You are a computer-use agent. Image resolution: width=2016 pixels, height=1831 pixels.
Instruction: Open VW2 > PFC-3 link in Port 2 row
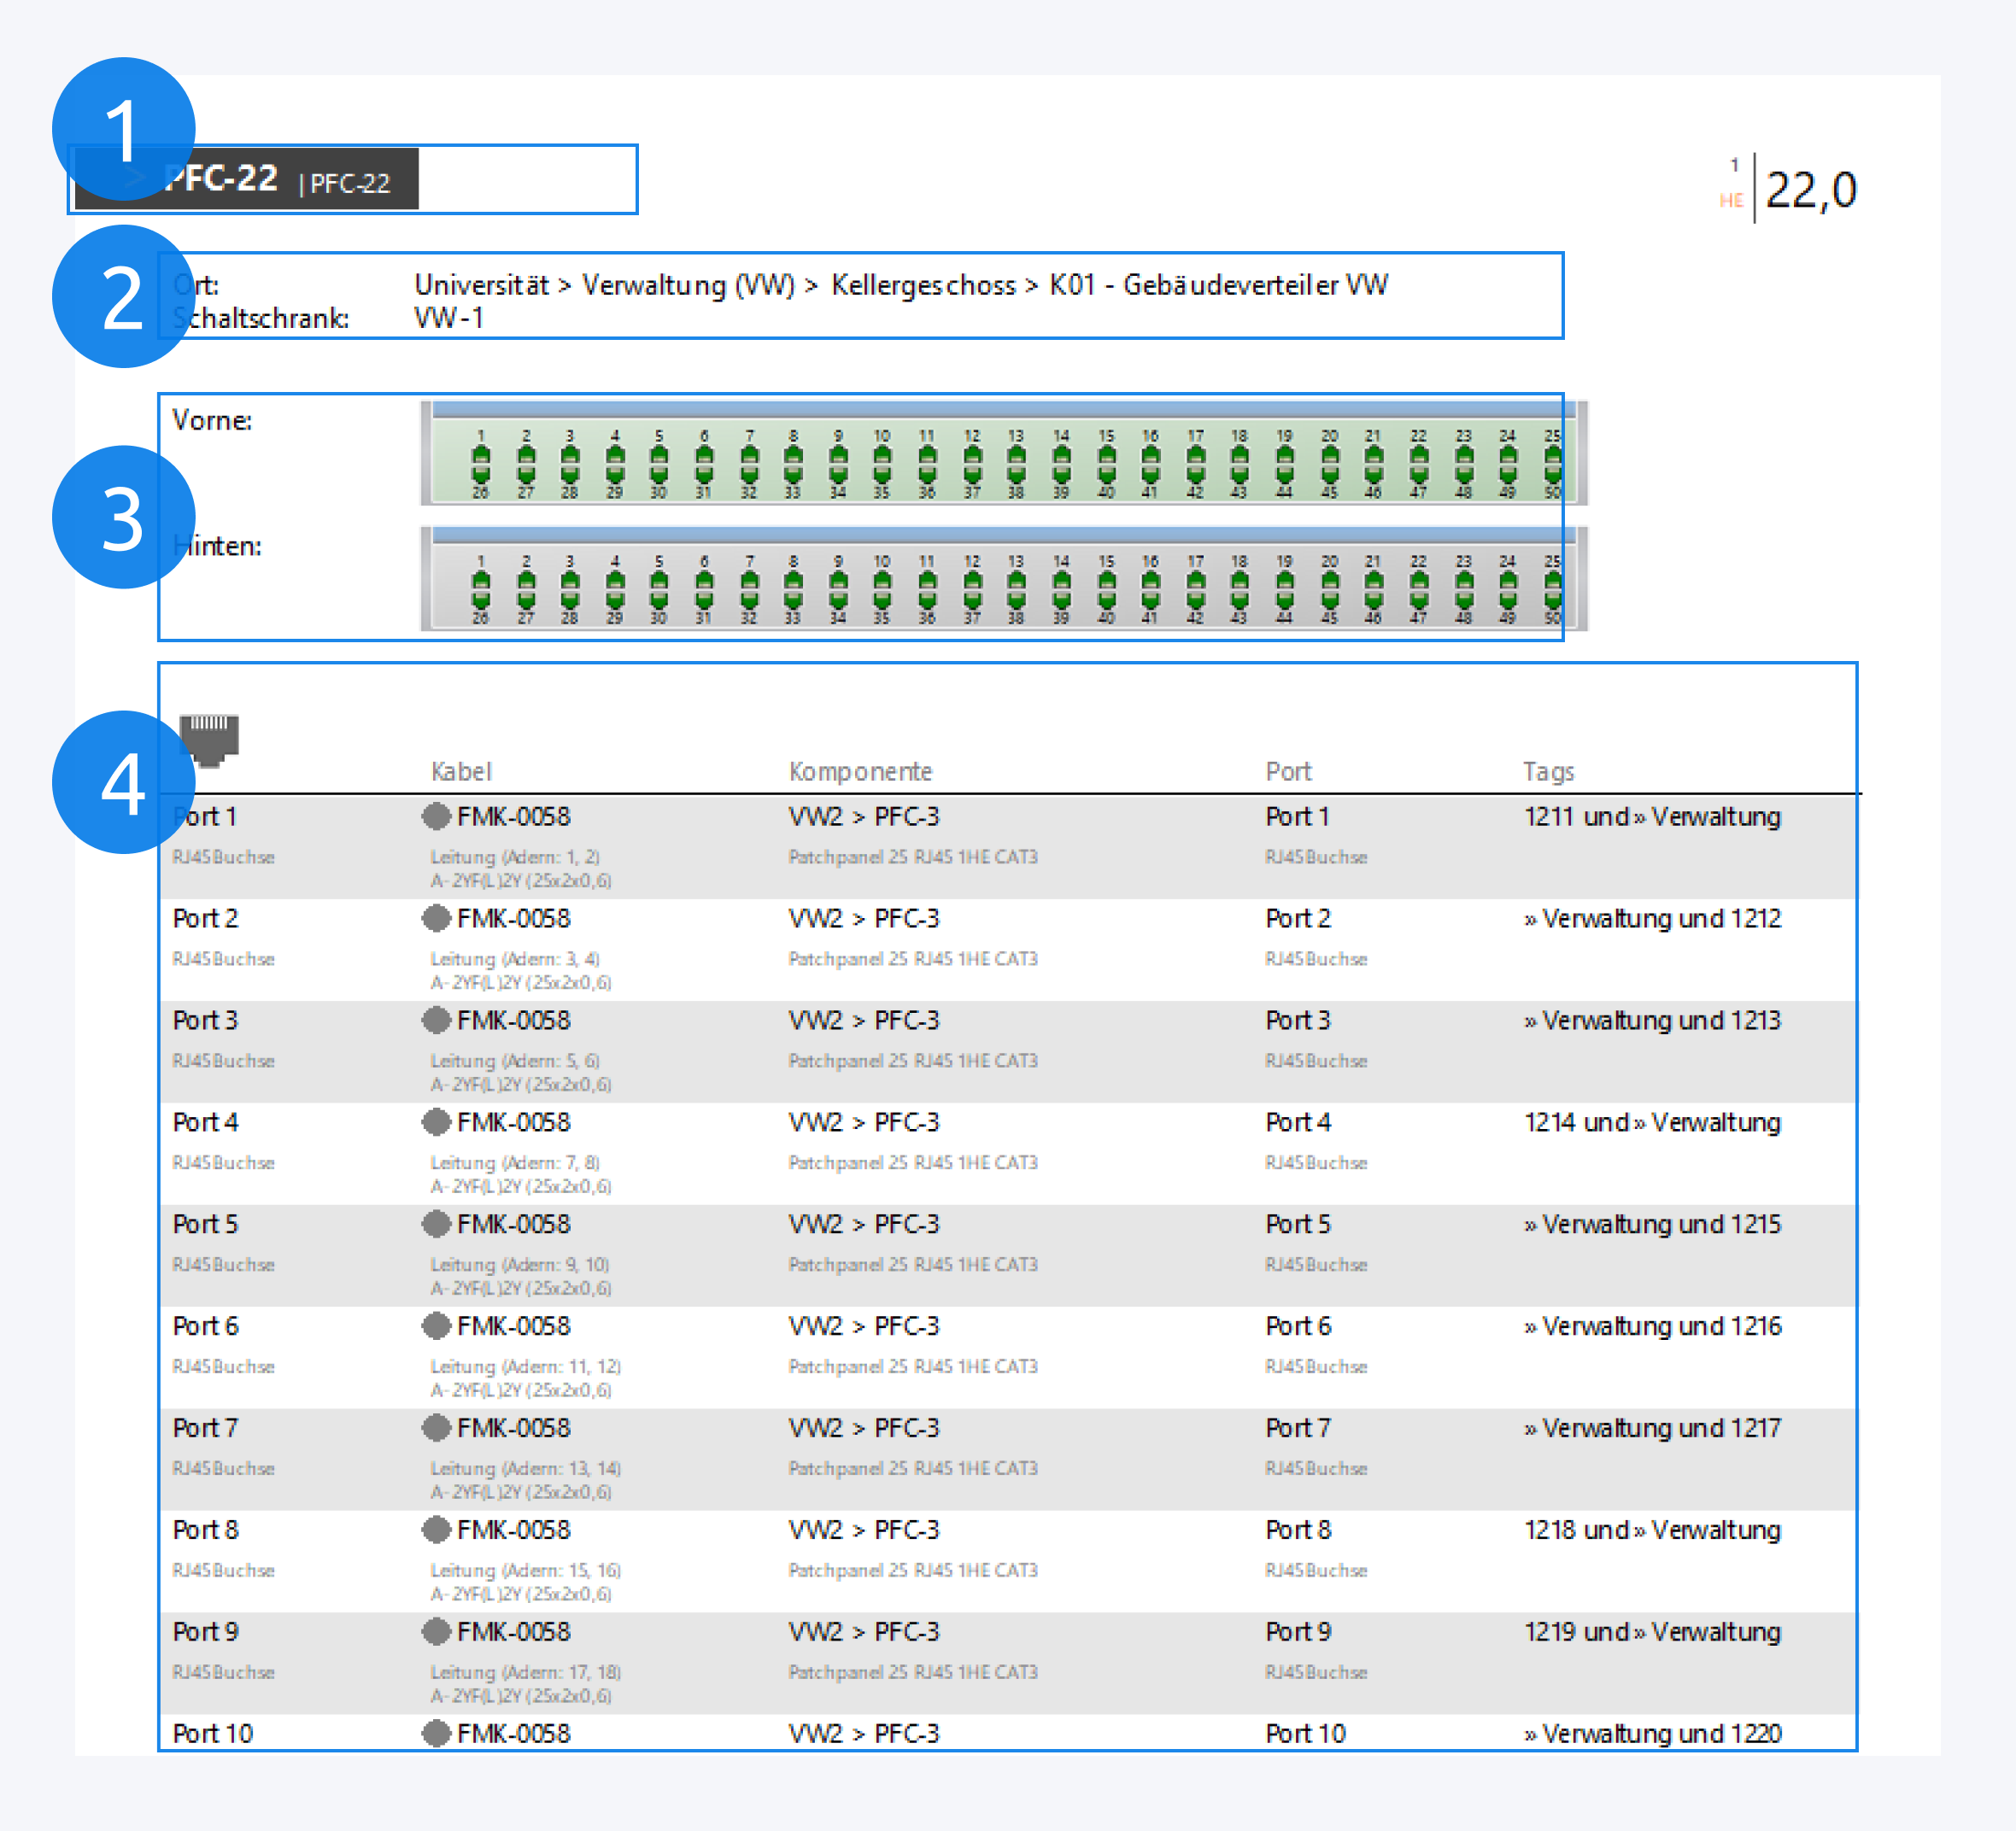tap(864, 918)
